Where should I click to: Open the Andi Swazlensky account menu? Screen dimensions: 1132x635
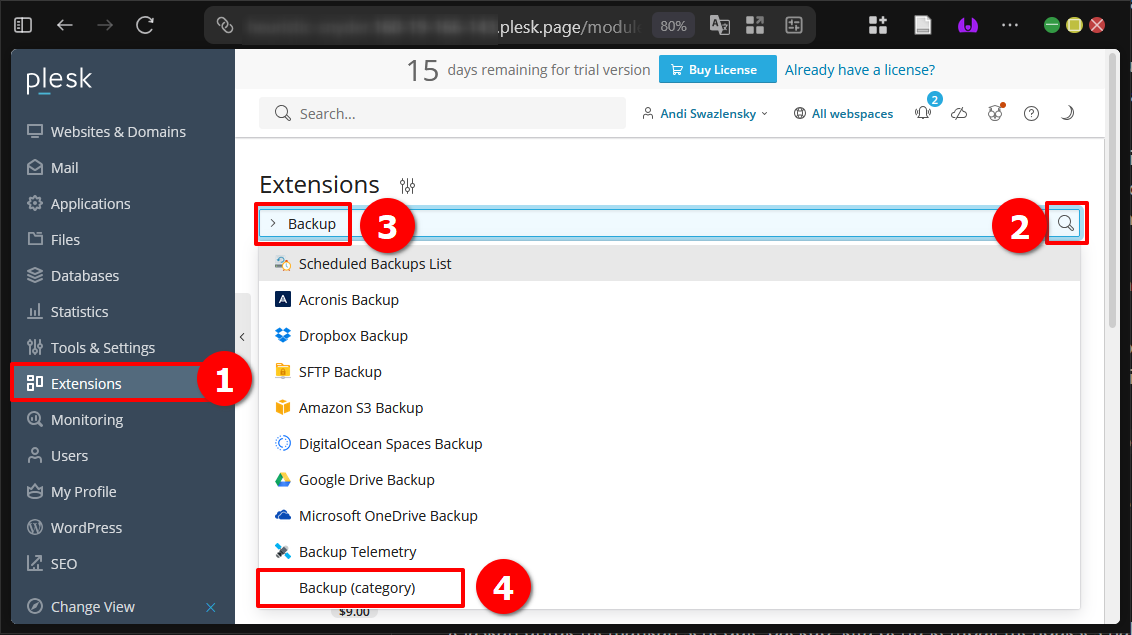[x=705, y=113]
